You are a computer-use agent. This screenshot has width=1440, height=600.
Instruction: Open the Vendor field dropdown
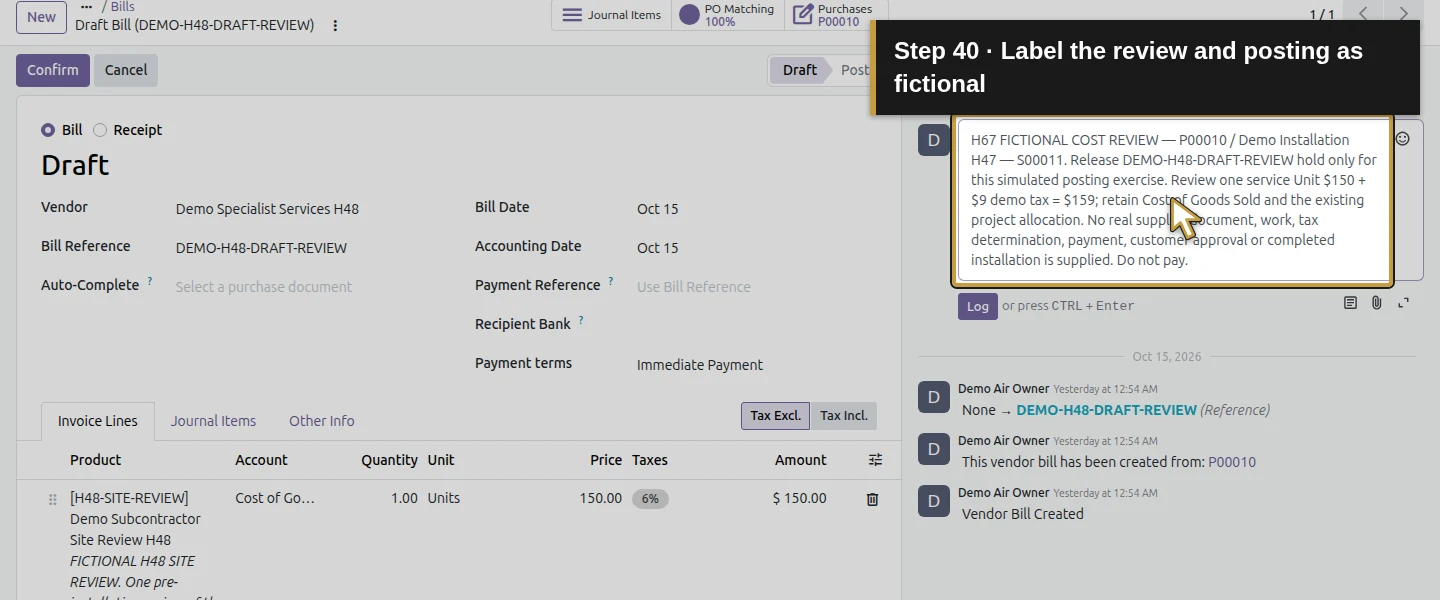[310, 209]
